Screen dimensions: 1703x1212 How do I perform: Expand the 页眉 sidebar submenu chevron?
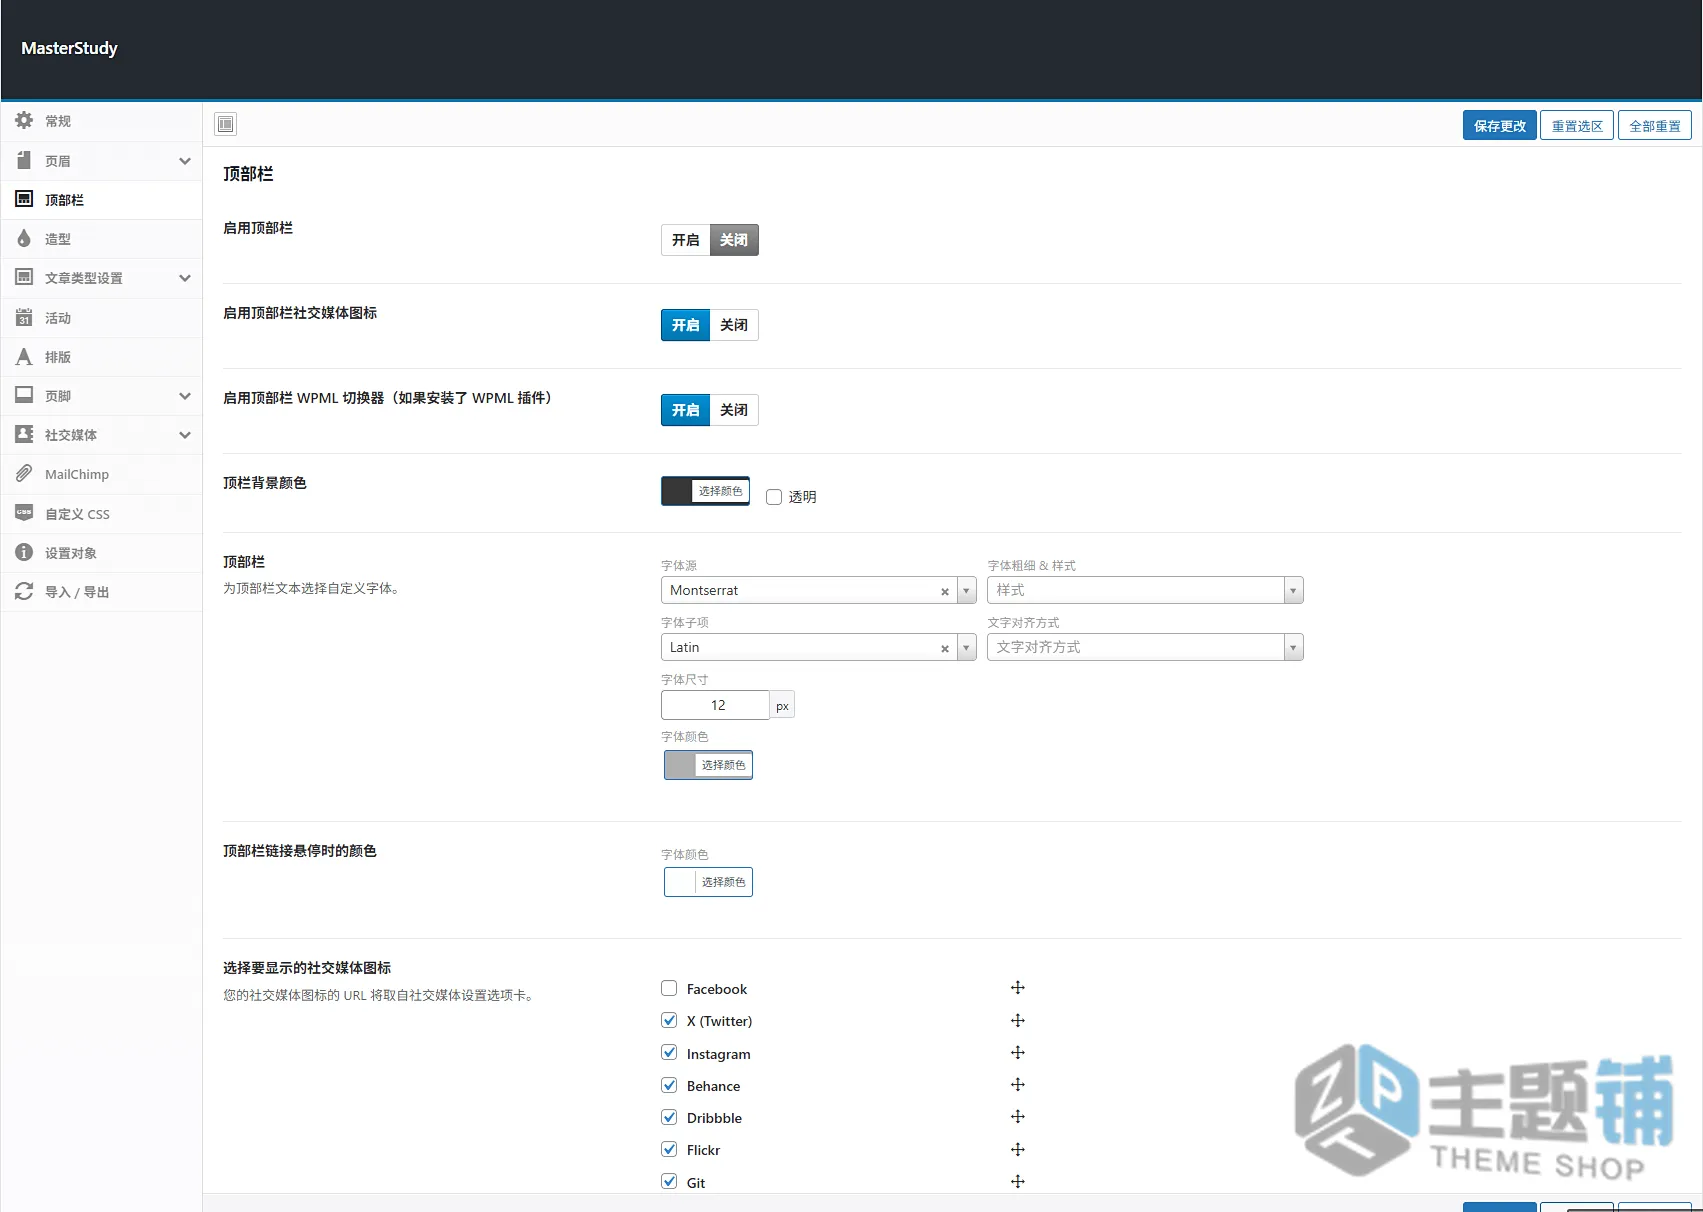click(185, 161)
